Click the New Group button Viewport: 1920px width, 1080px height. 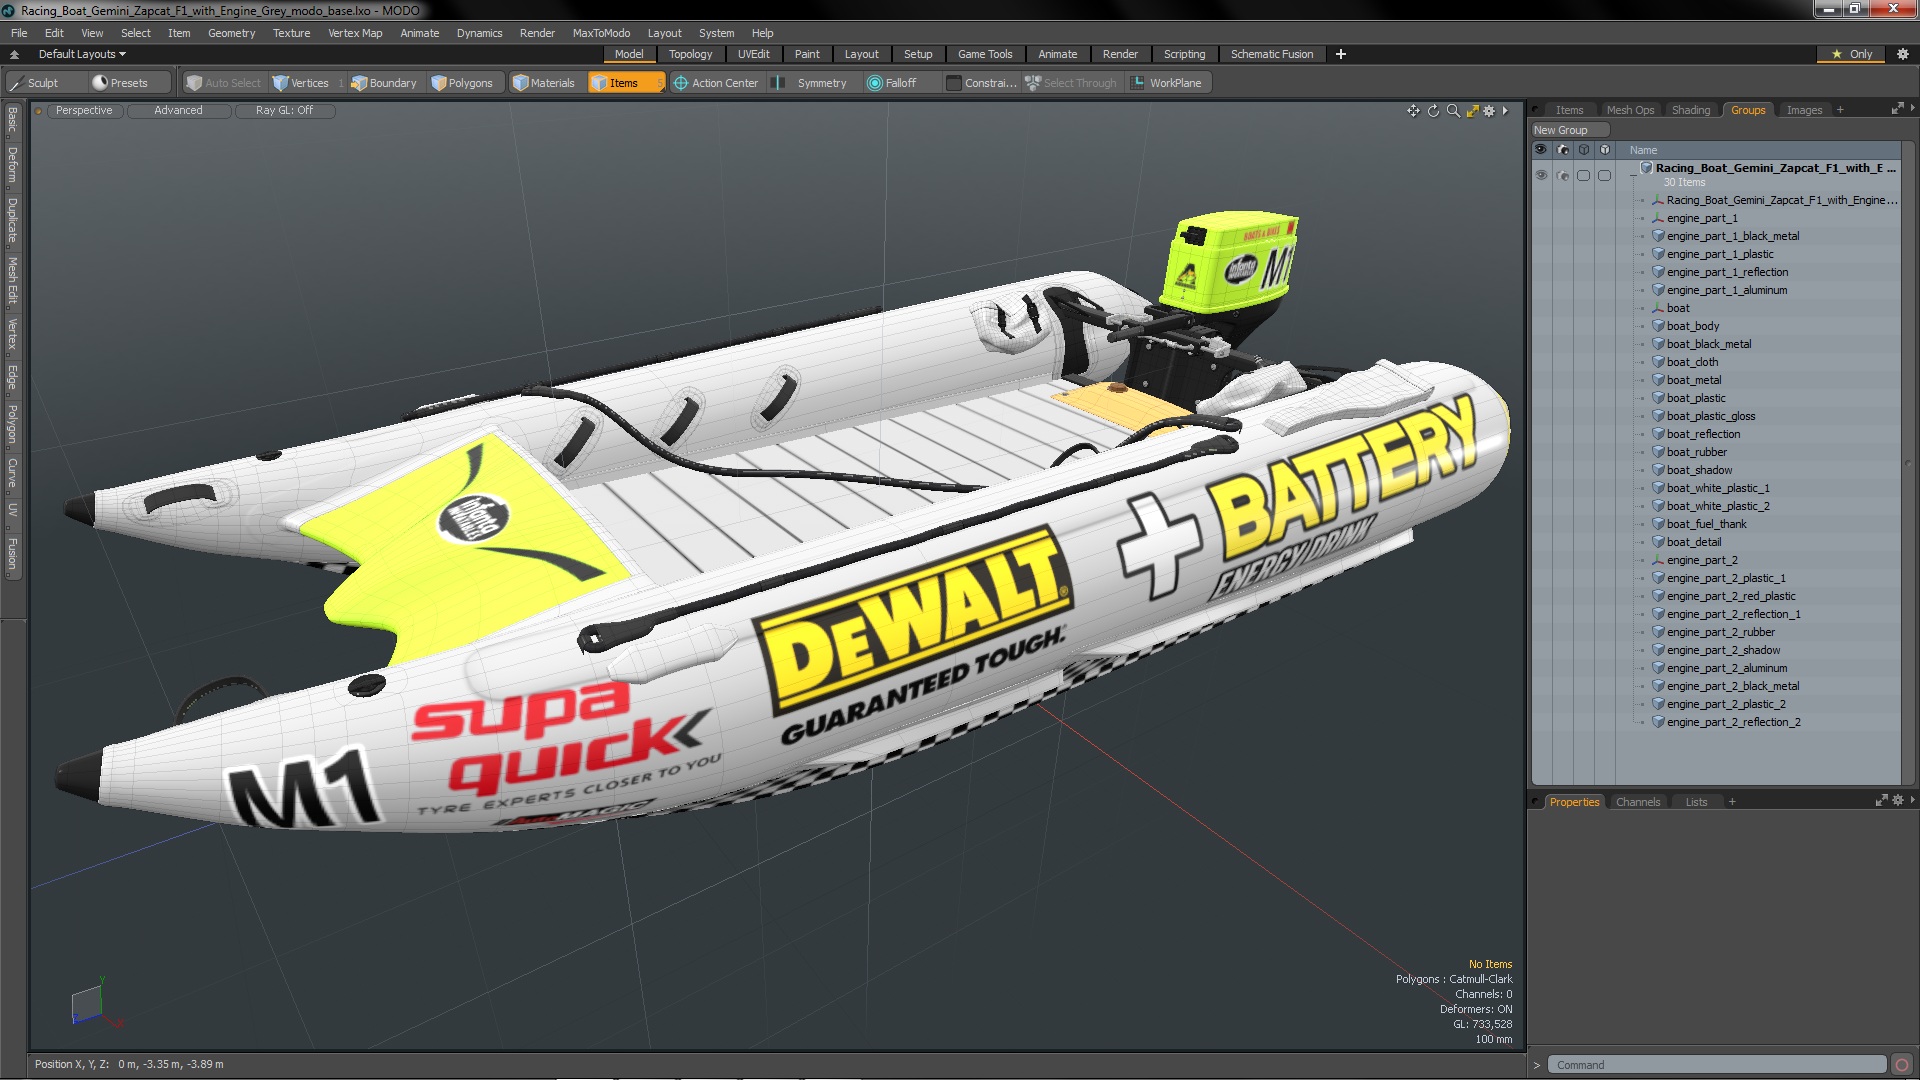click(1569, 130)
